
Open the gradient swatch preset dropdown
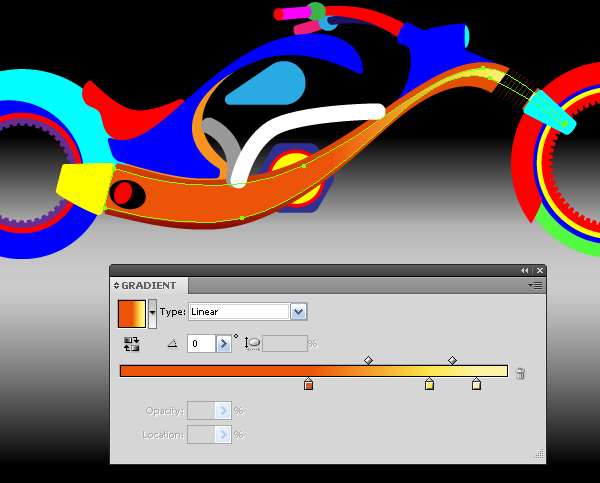152,313
